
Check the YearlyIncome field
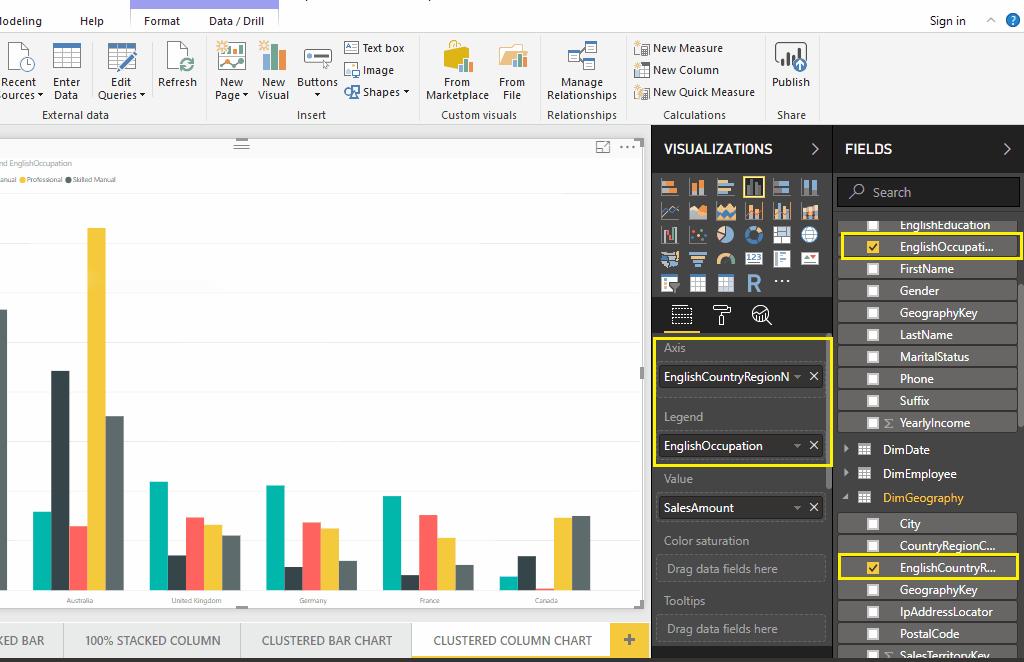coord(872,422)
